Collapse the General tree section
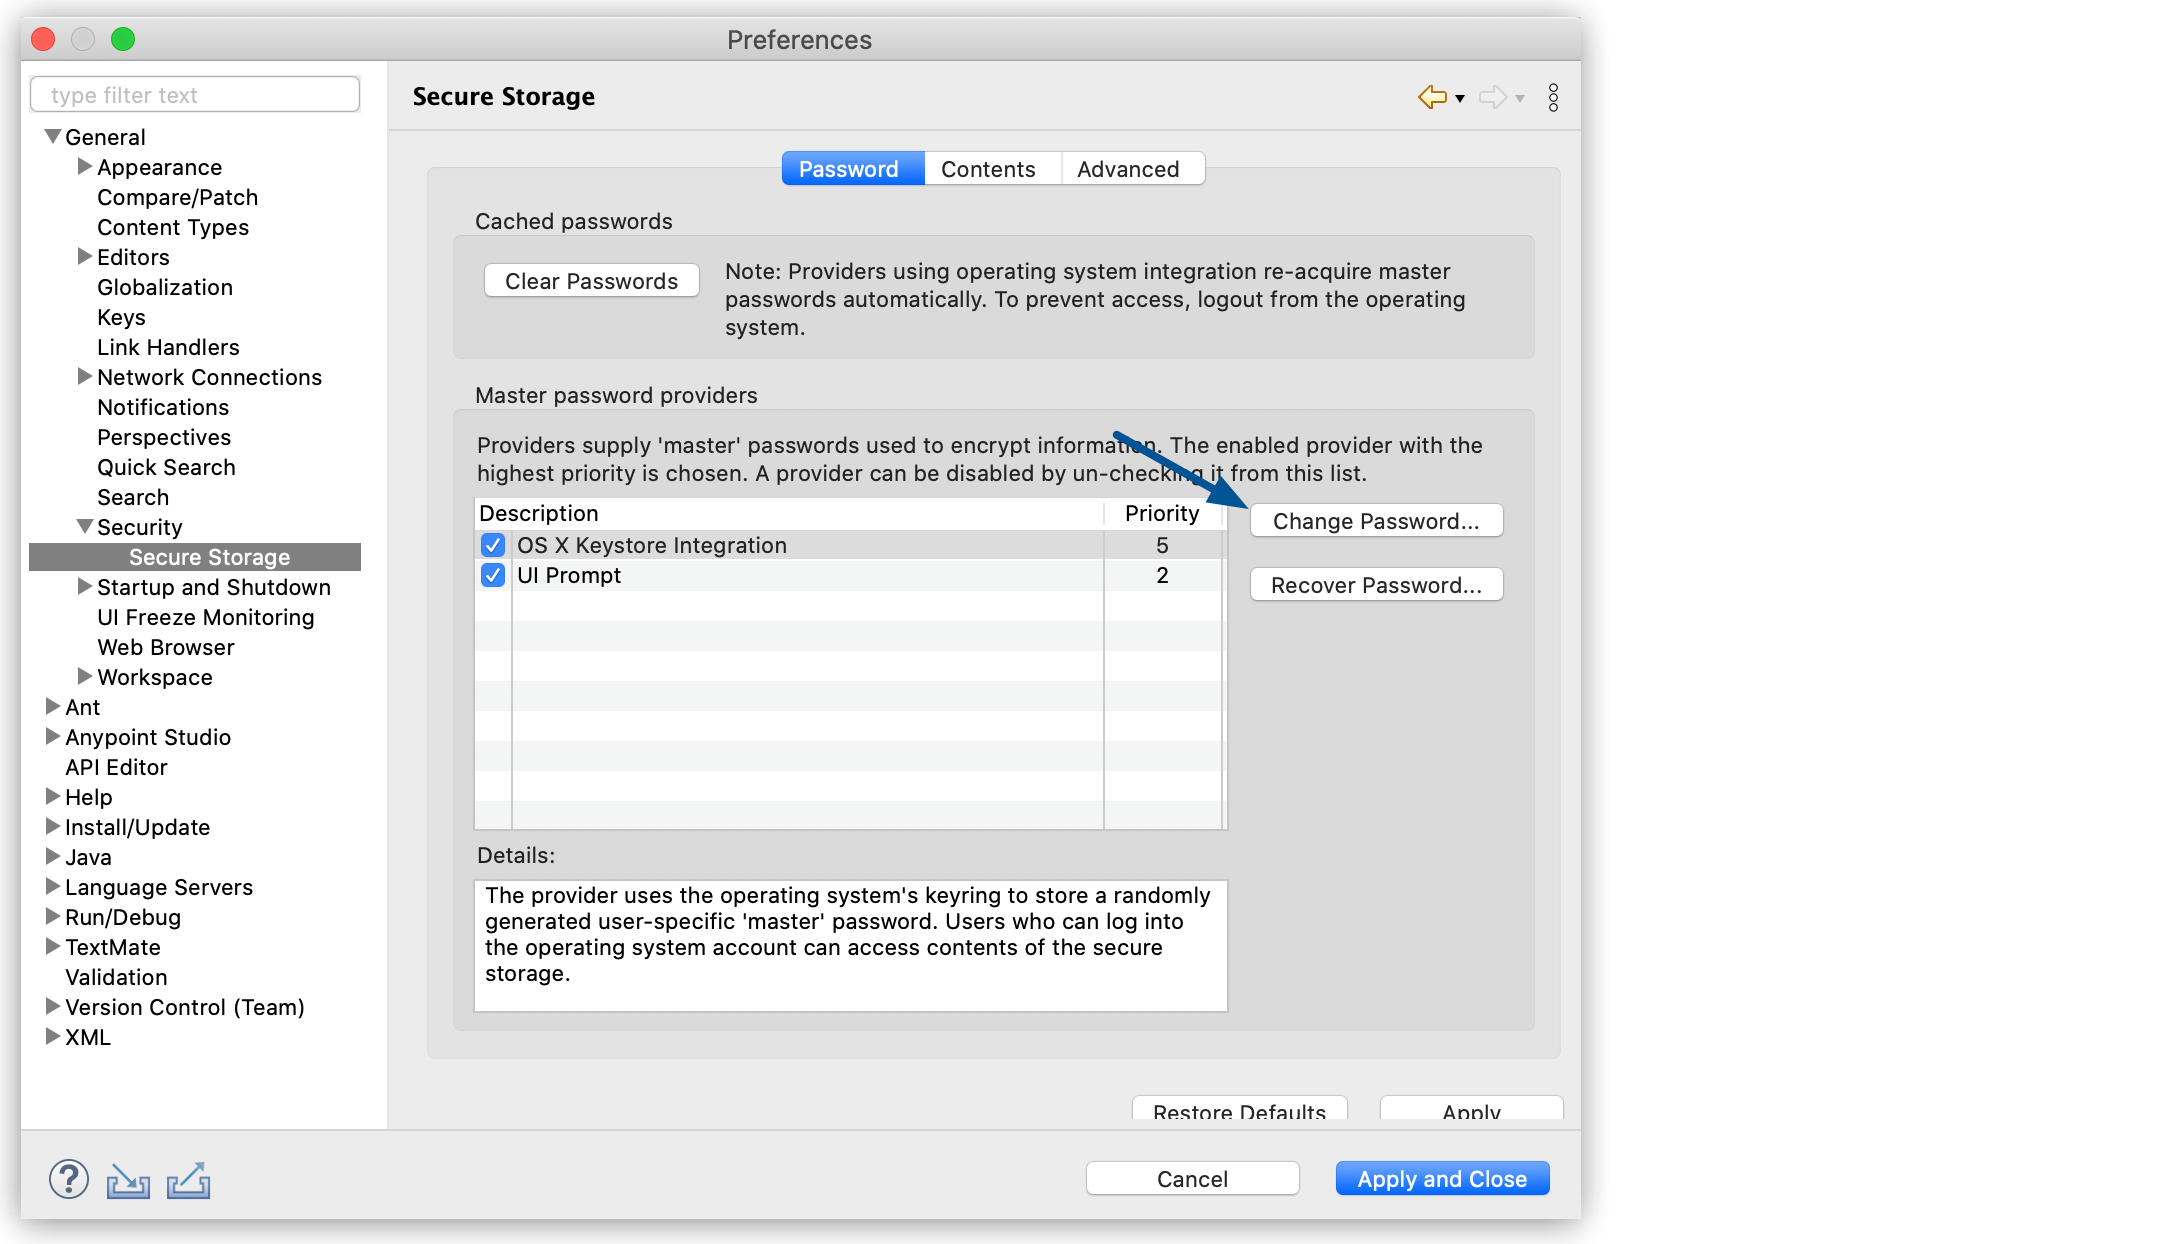 (52, 136)
